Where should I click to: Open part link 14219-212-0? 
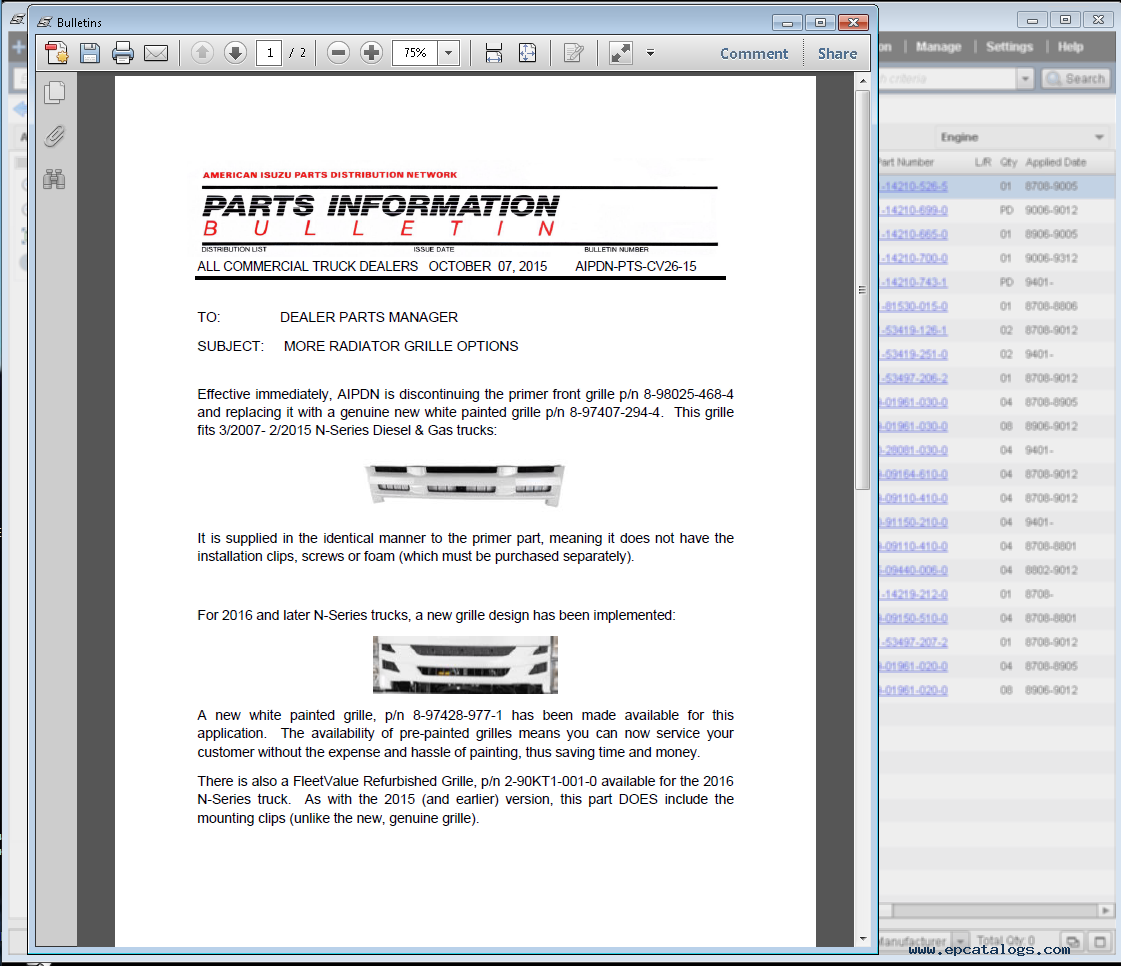pos(914,594)
